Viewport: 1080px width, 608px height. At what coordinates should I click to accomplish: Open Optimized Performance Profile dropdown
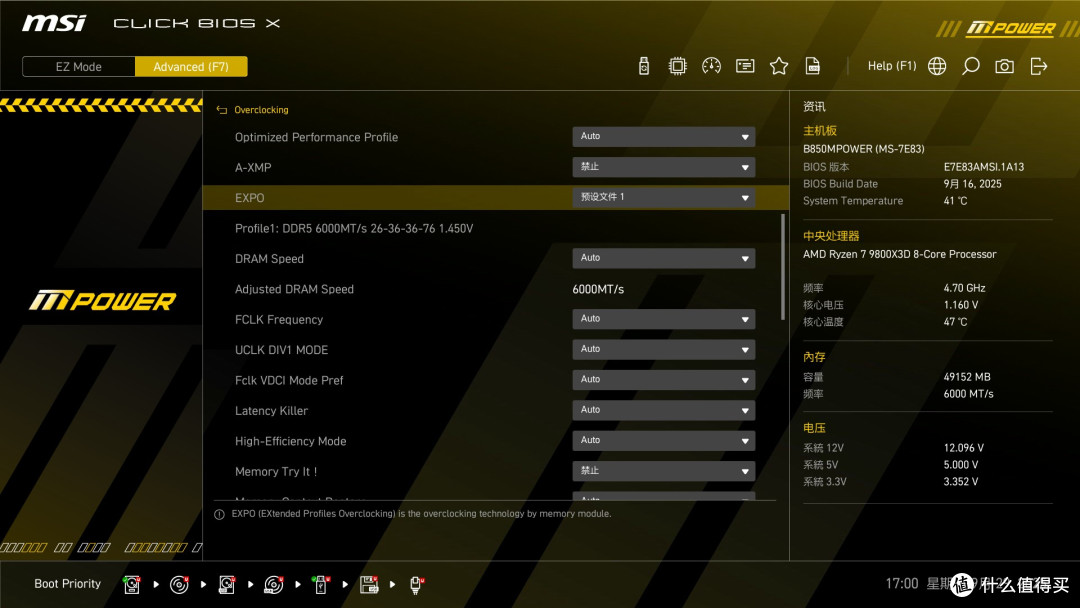click(663, 136)
